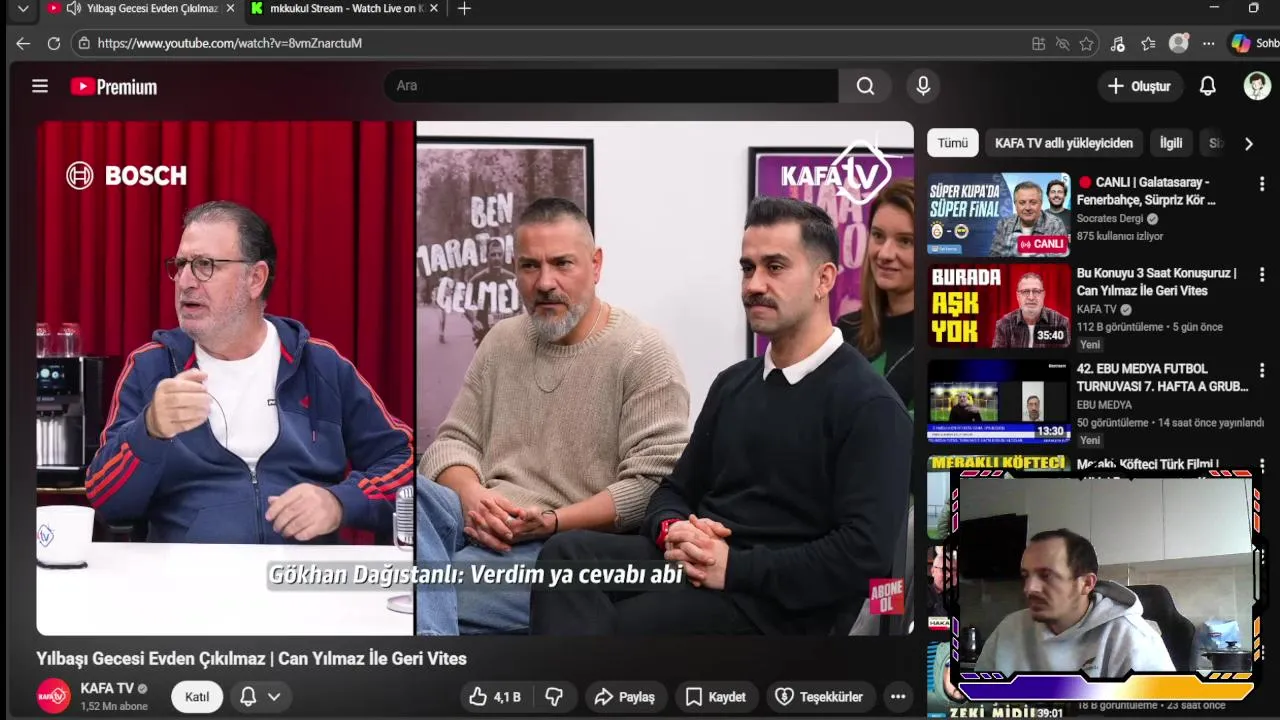This screenshot has width=1280, height=720.
Task: Expand notification preferences chevron
Action: pyautogui.click(x=273, y=696)
